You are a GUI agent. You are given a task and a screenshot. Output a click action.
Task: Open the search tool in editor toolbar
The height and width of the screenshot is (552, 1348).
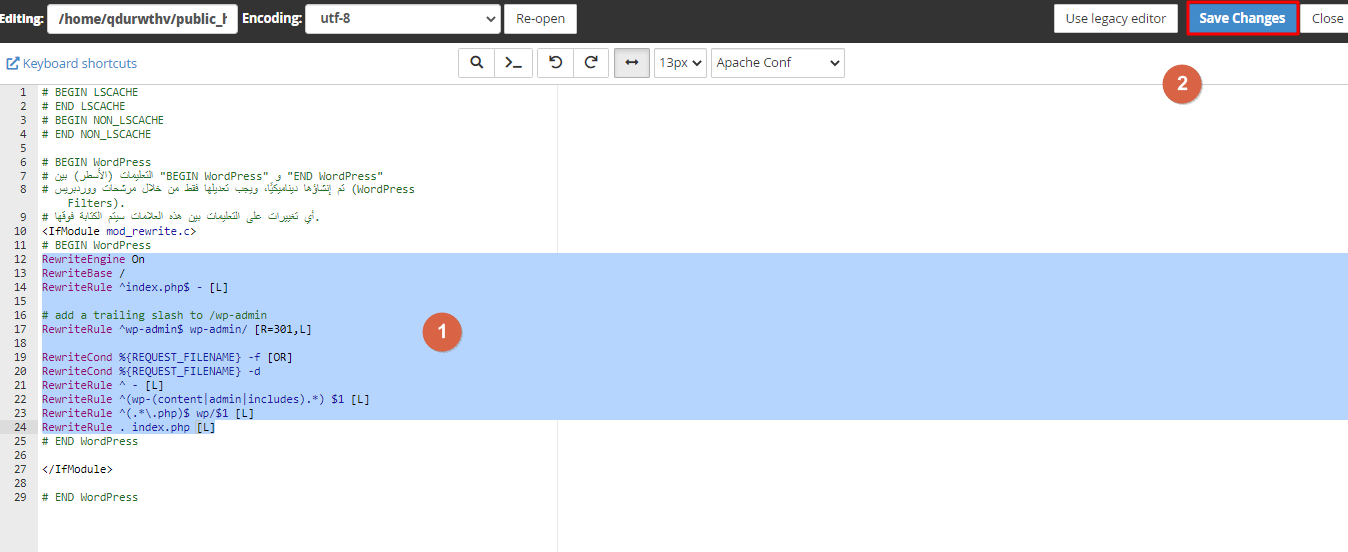coord(476,62)
